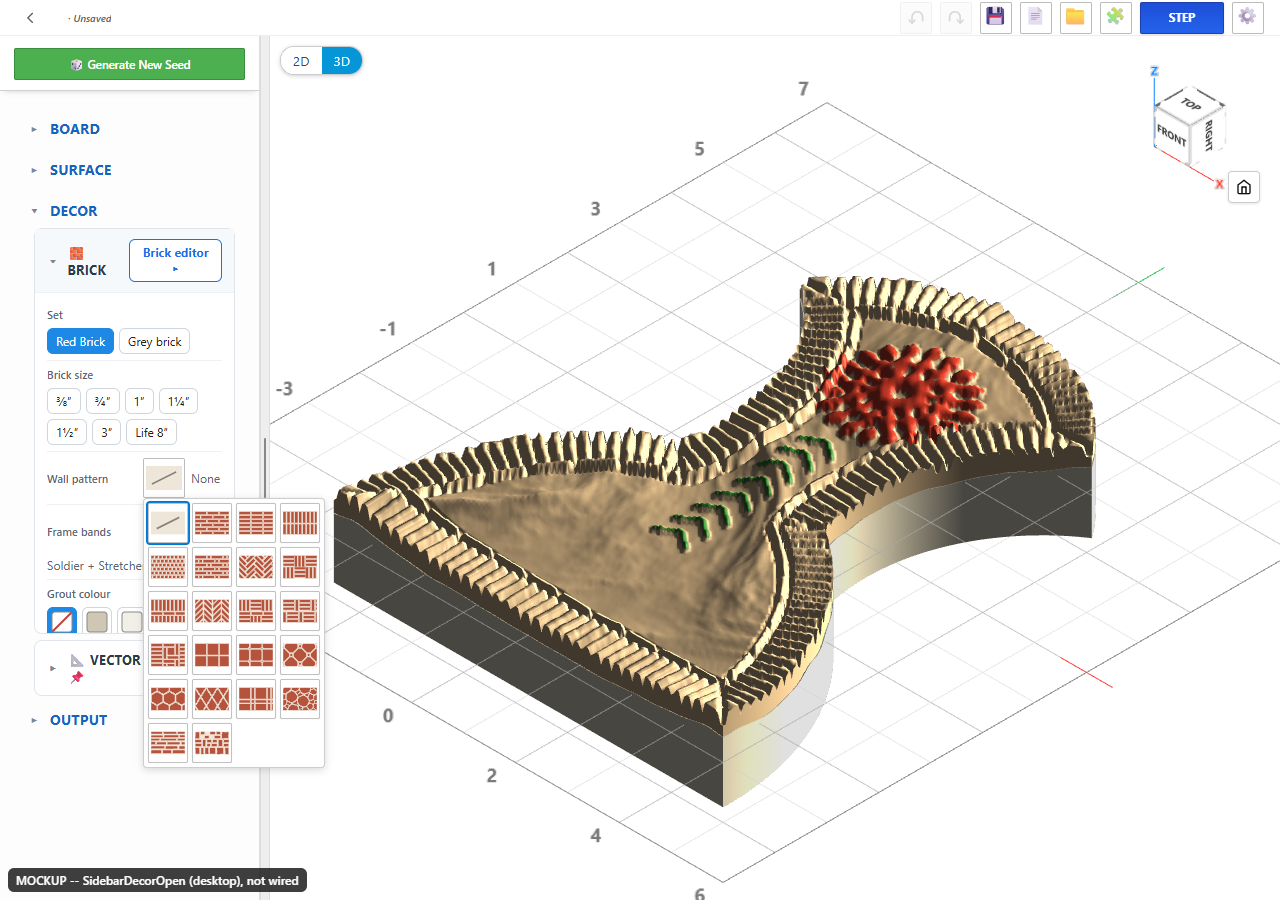Click the green puzzle piece icon
This screenshot has height=900, width=1280.
1115,18
